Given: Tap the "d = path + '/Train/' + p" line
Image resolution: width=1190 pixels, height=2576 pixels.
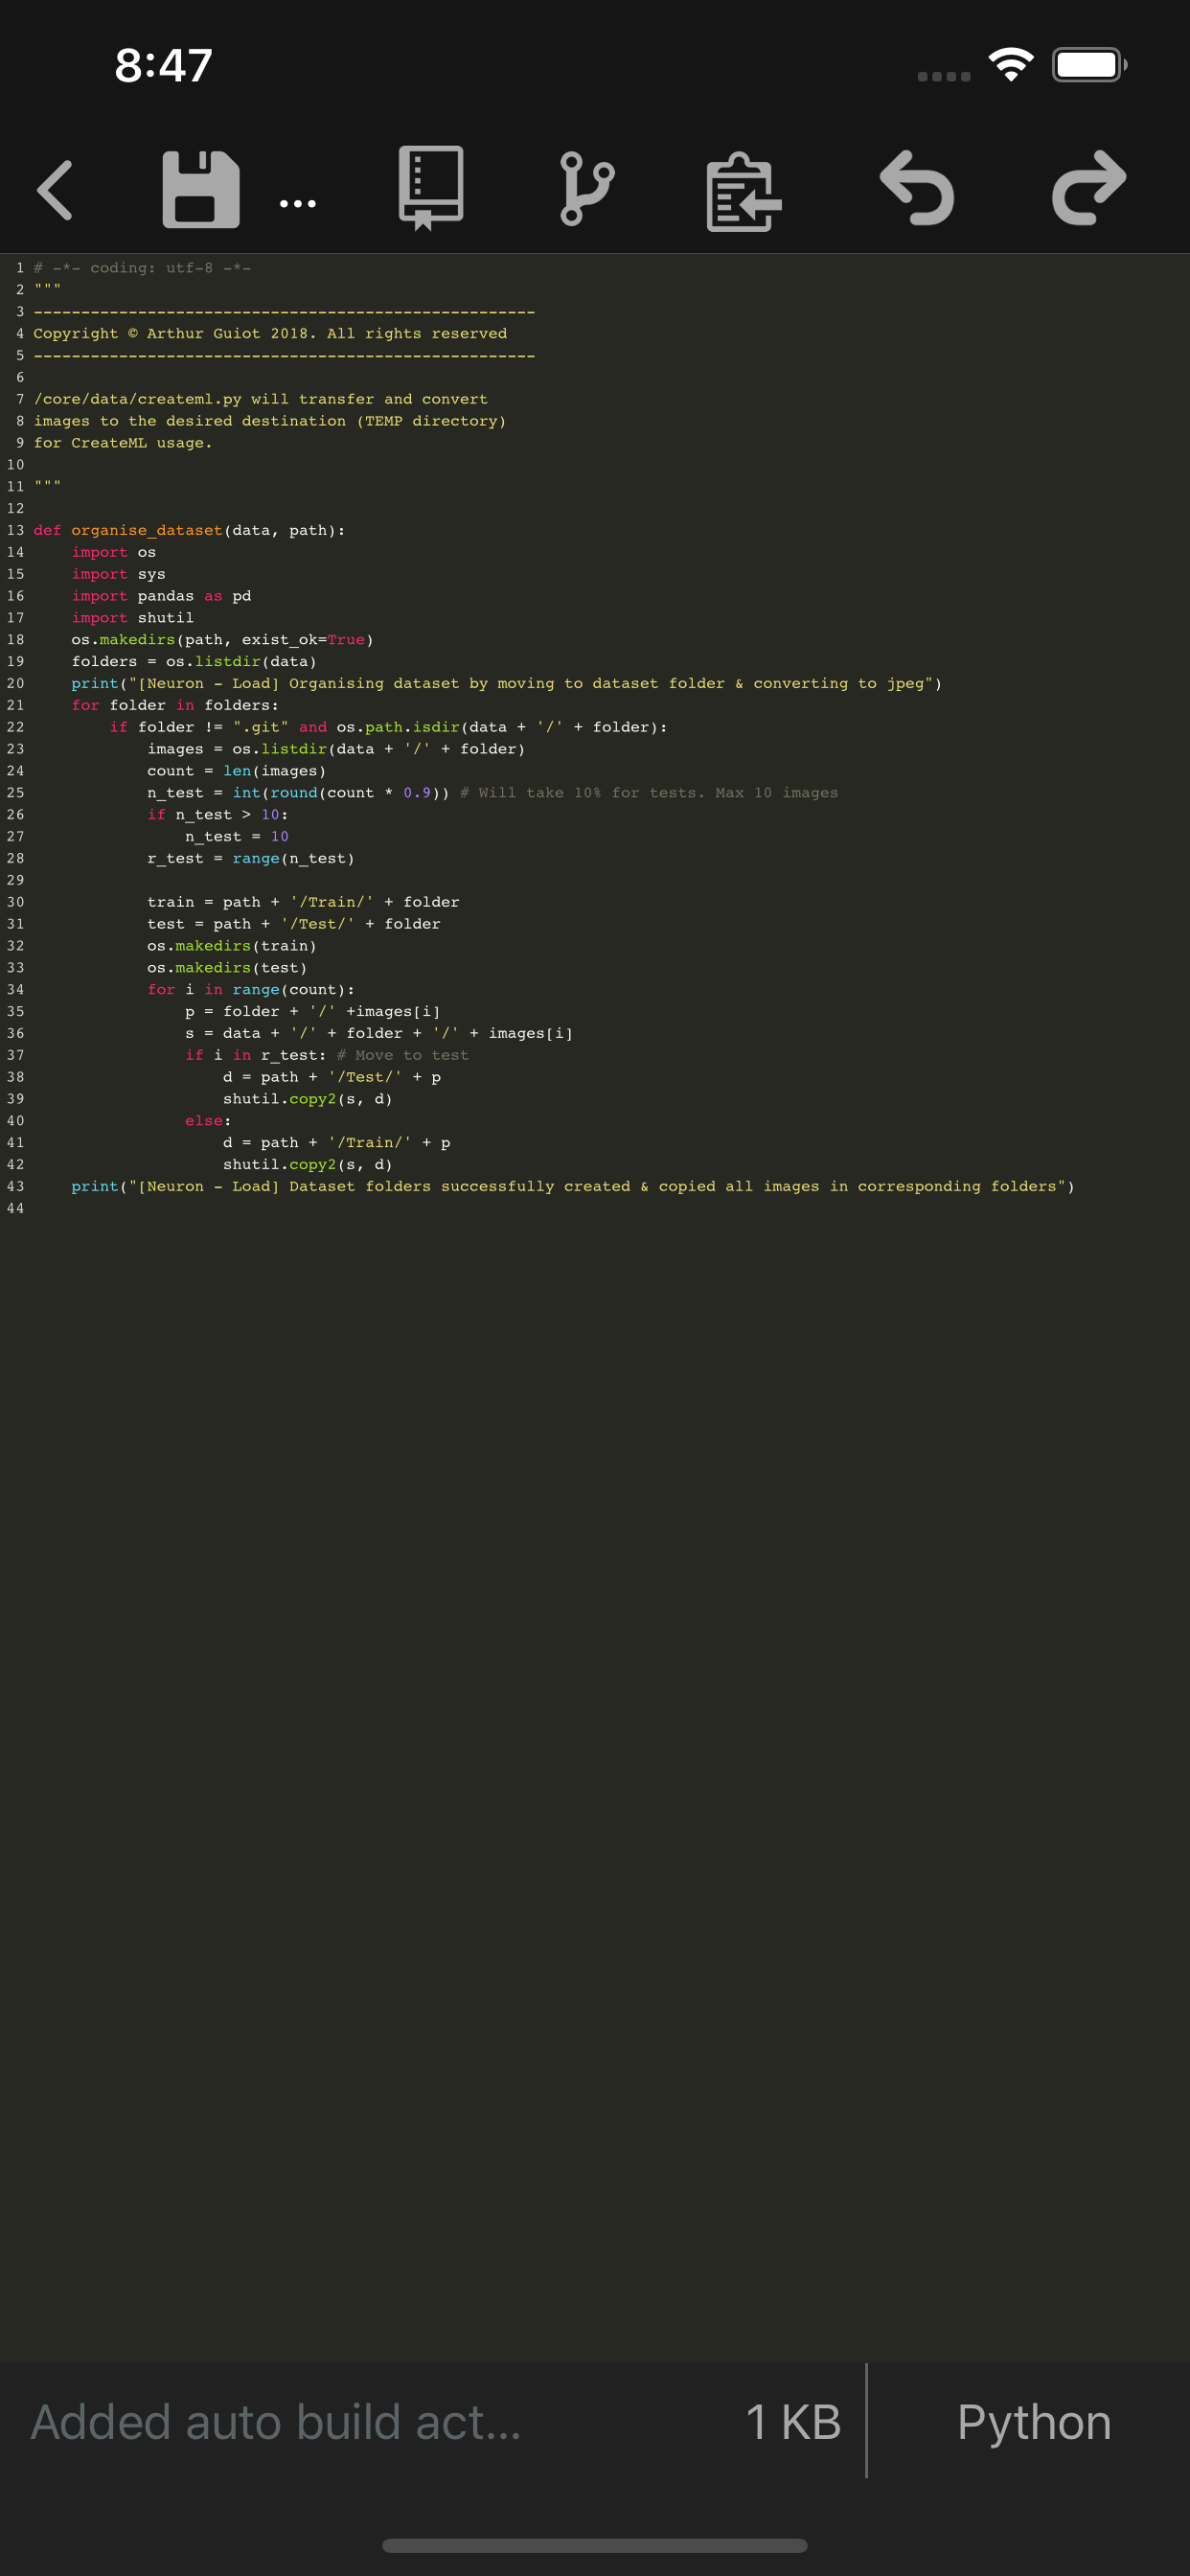Looking at the screenshot, I should (337, 1143).
